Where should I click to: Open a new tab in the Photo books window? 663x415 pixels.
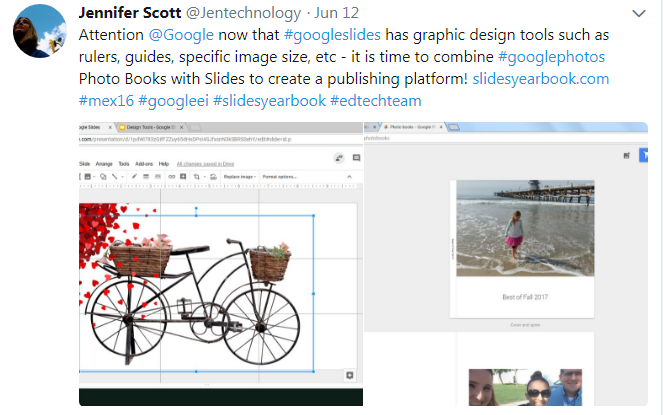click(453, 127)
